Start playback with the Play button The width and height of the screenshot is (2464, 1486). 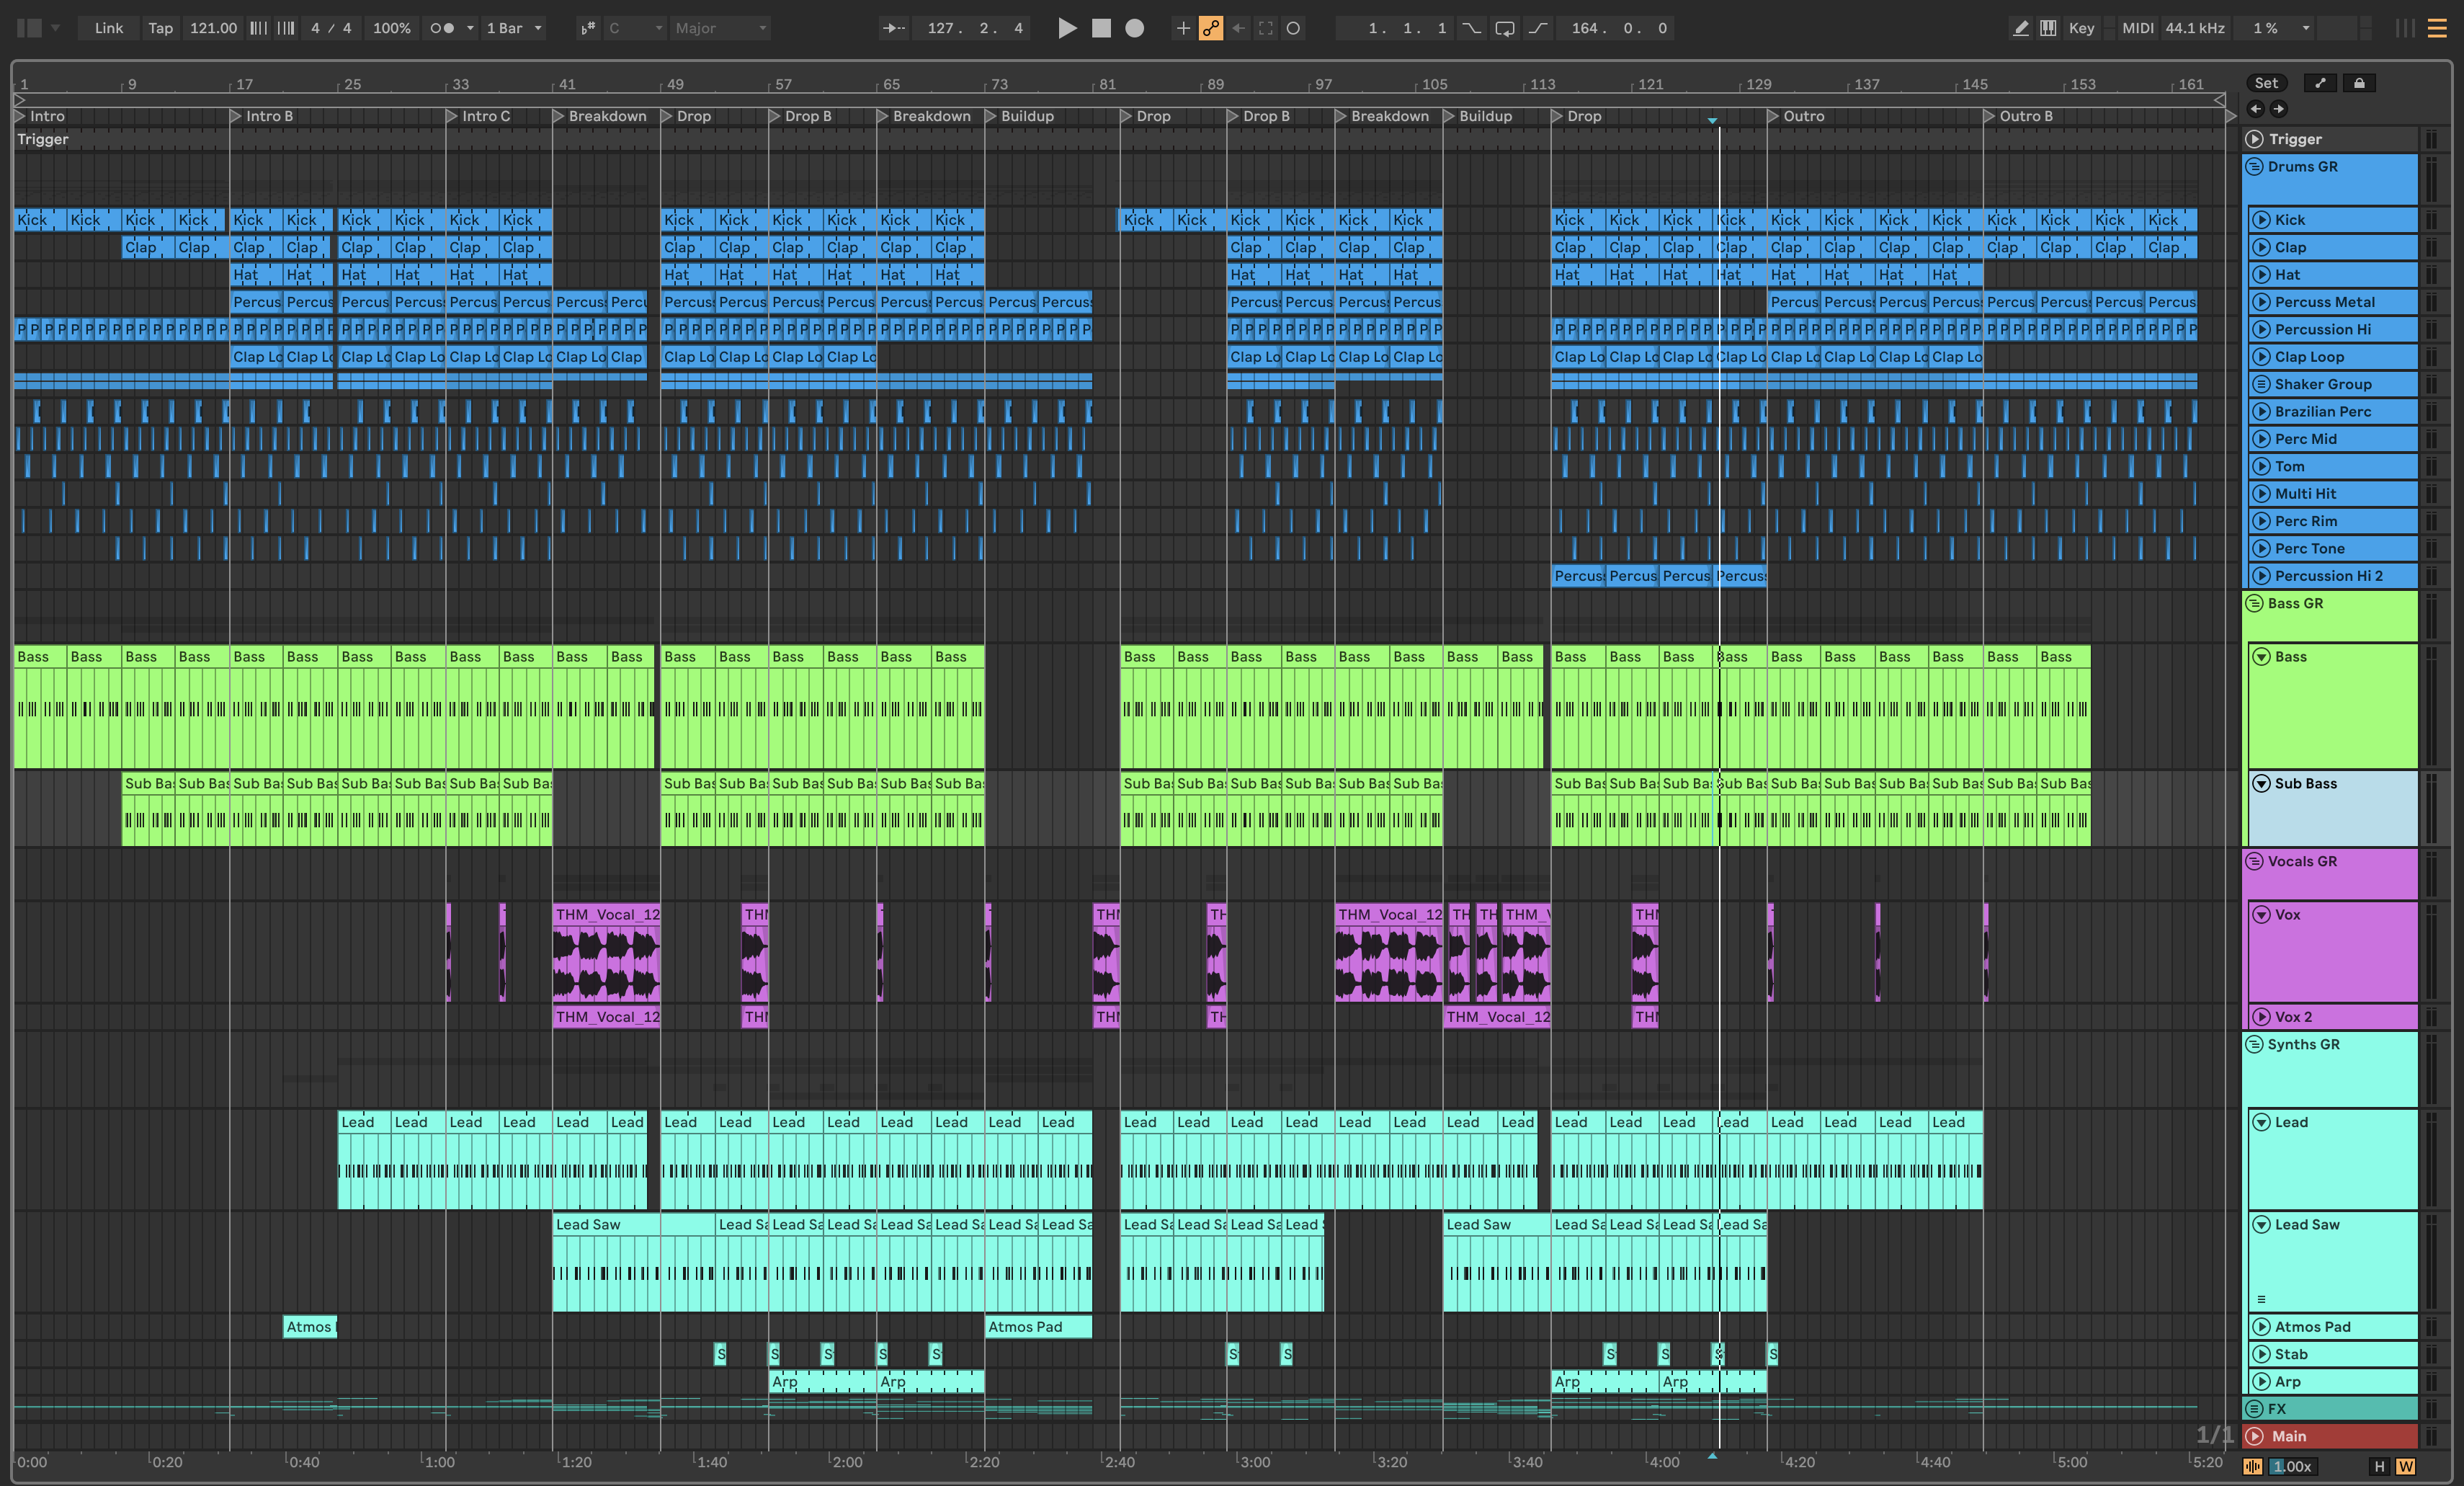point(1067,28)
